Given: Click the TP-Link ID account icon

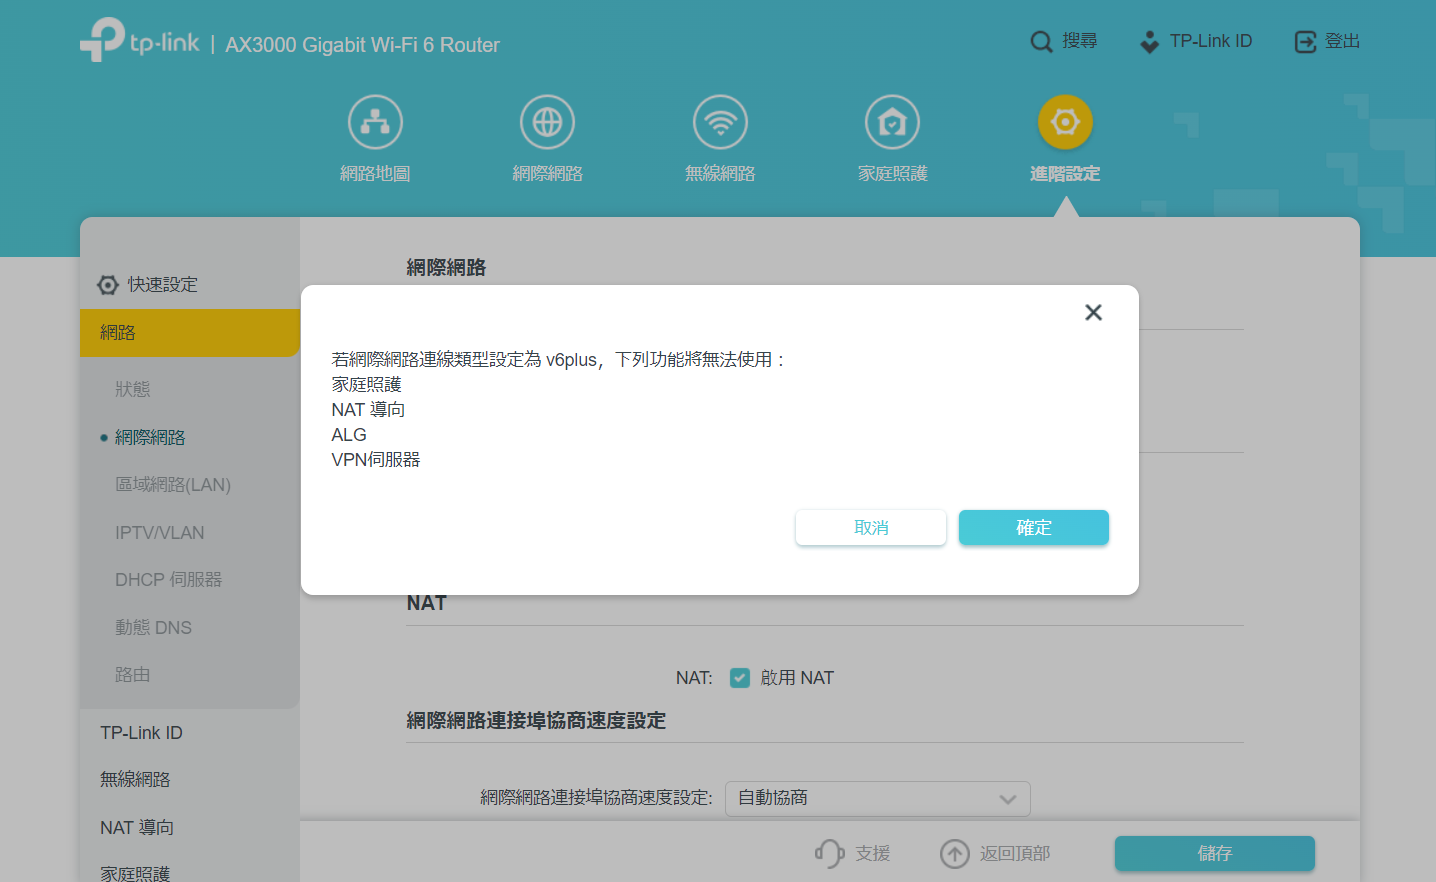Looking at the screenshot, I should tap(1148, 41).
